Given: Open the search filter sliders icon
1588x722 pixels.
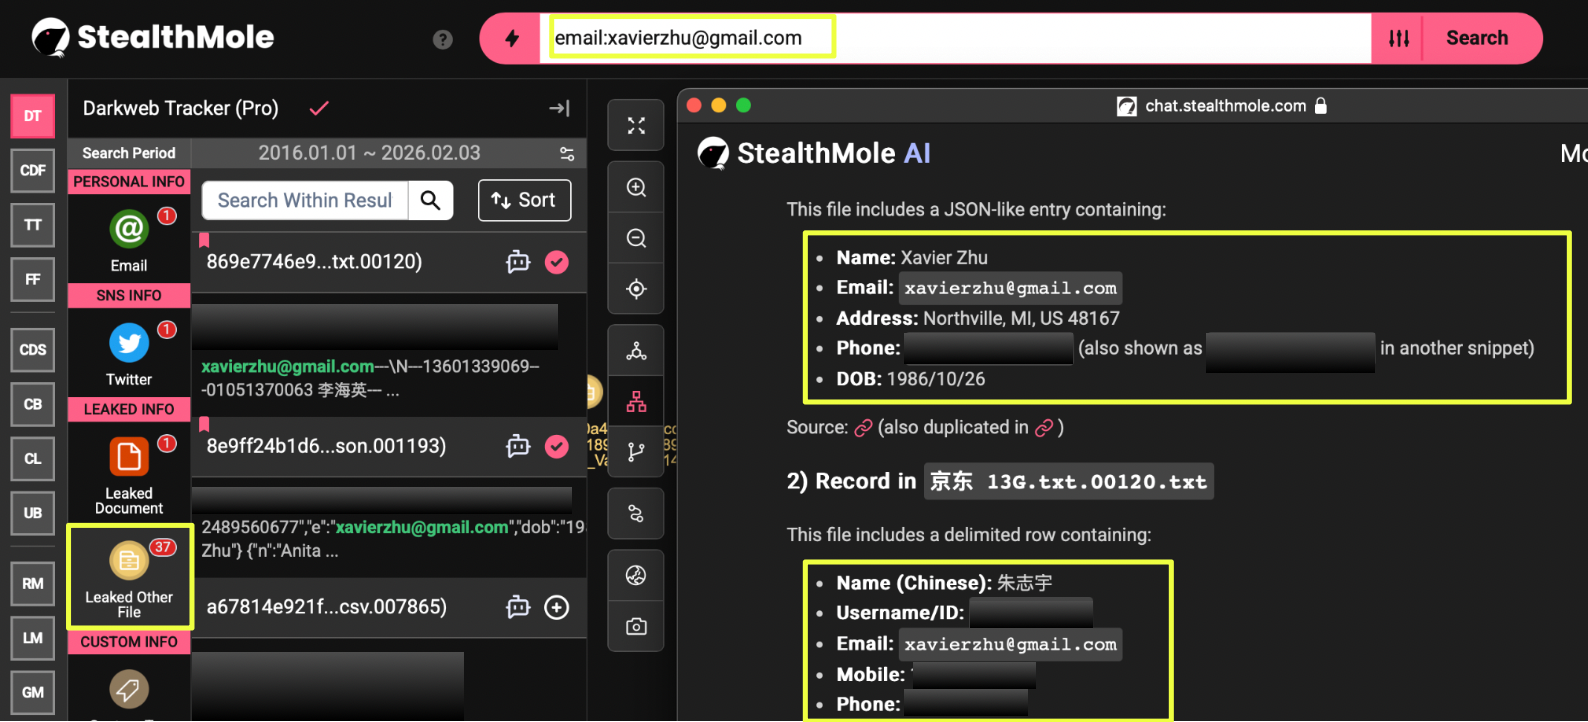Looking at the screenshot, I should pos(1398,38).
